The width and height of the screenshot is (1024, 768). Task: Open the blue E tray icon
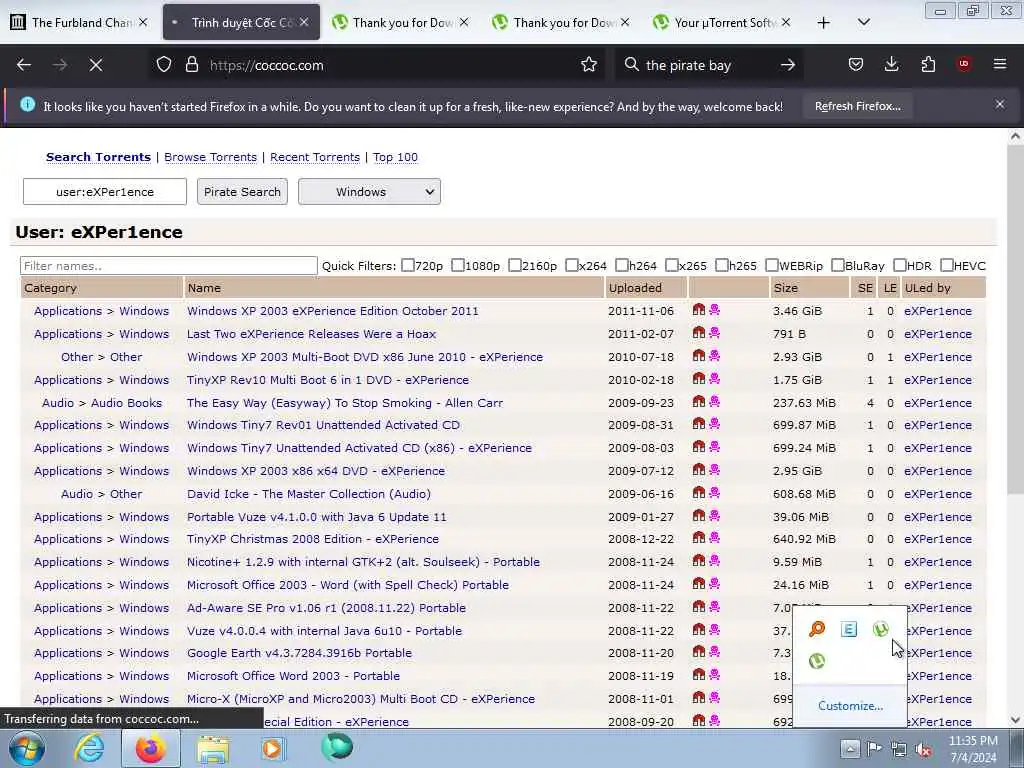click(848, 629)
